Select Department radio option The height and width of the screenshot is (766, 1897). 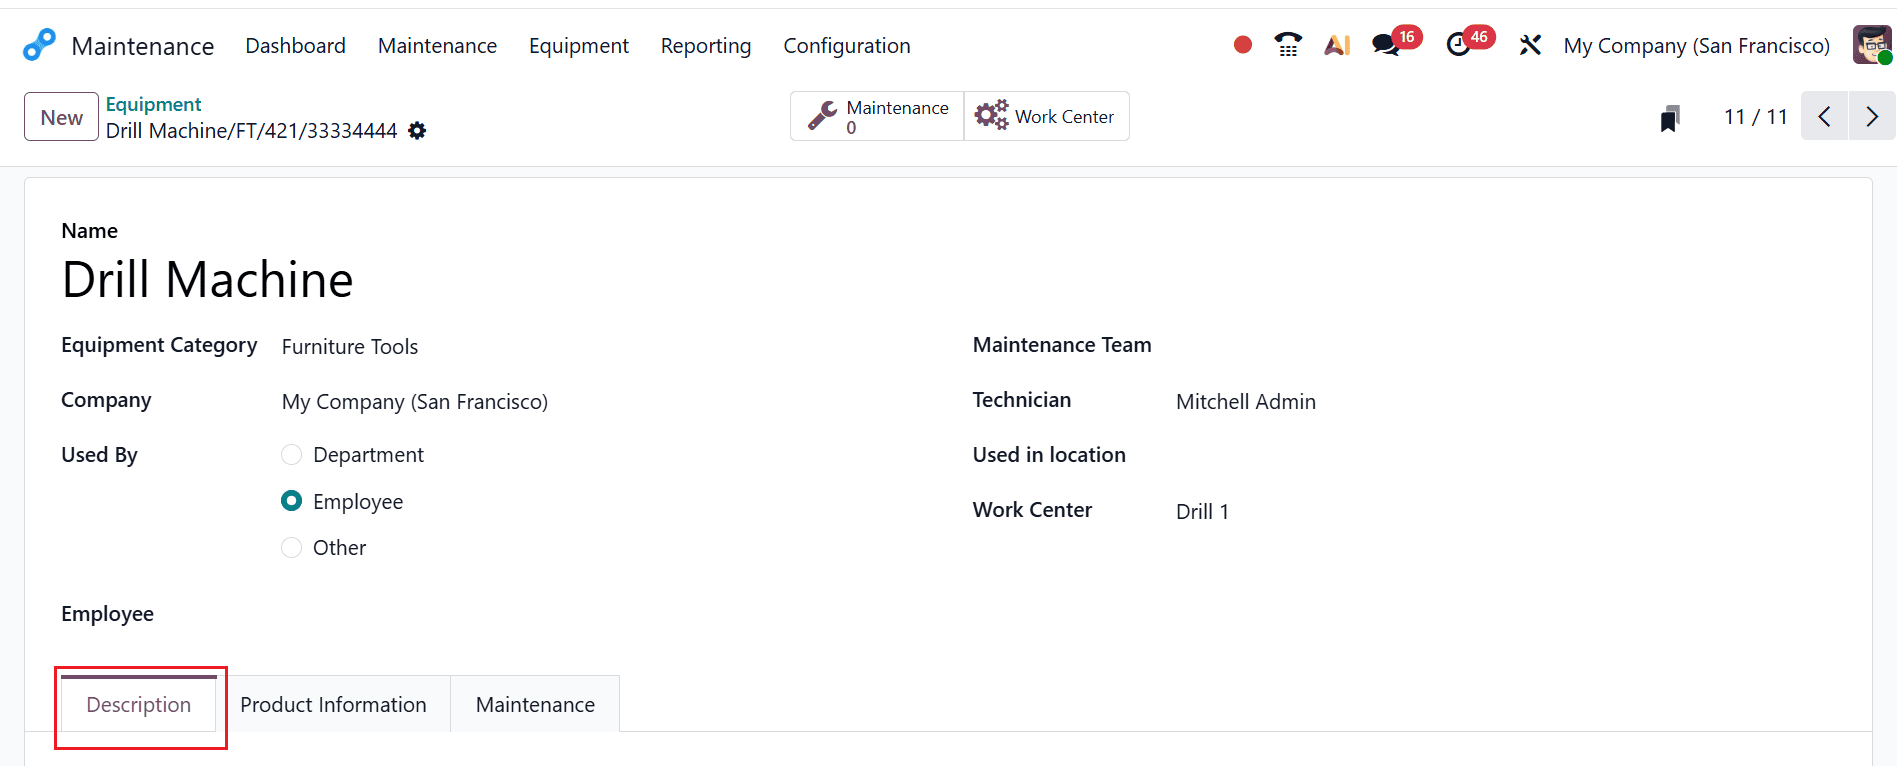(291, 455)
